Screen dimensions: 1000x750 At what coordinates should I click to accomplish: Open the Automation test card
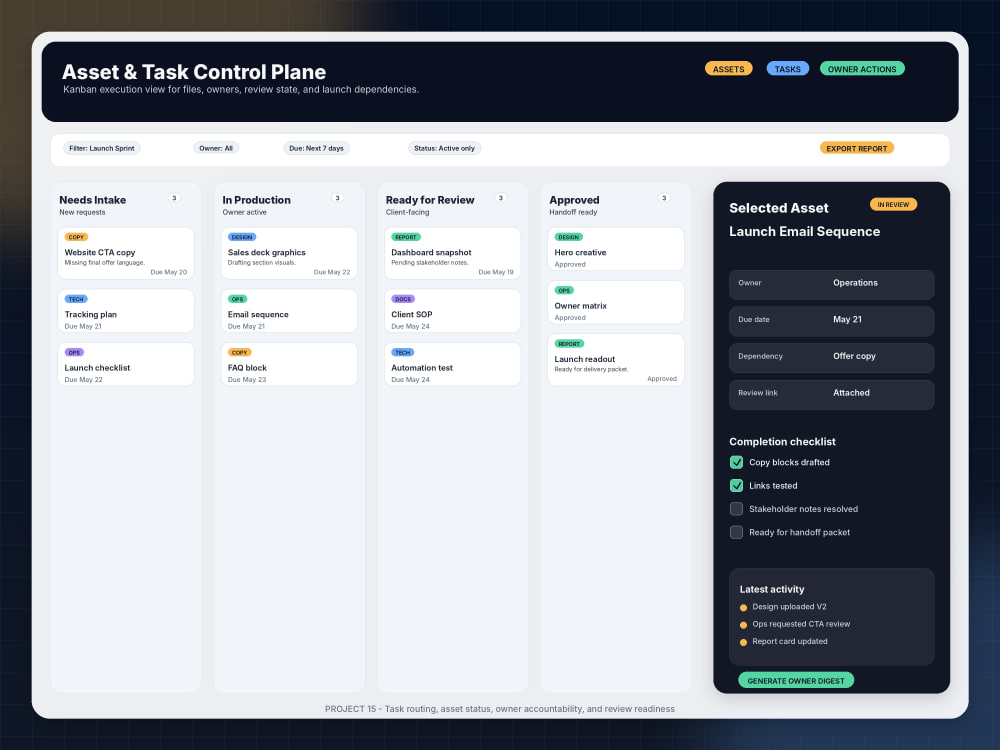pos(452,364)
